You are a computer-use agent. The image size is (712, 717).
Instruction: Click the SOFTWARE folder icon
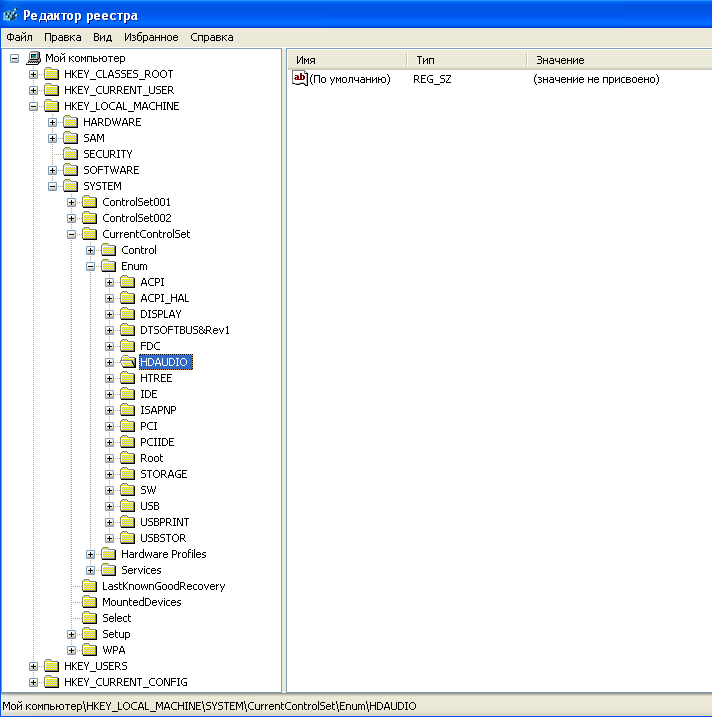pos(70,170)
